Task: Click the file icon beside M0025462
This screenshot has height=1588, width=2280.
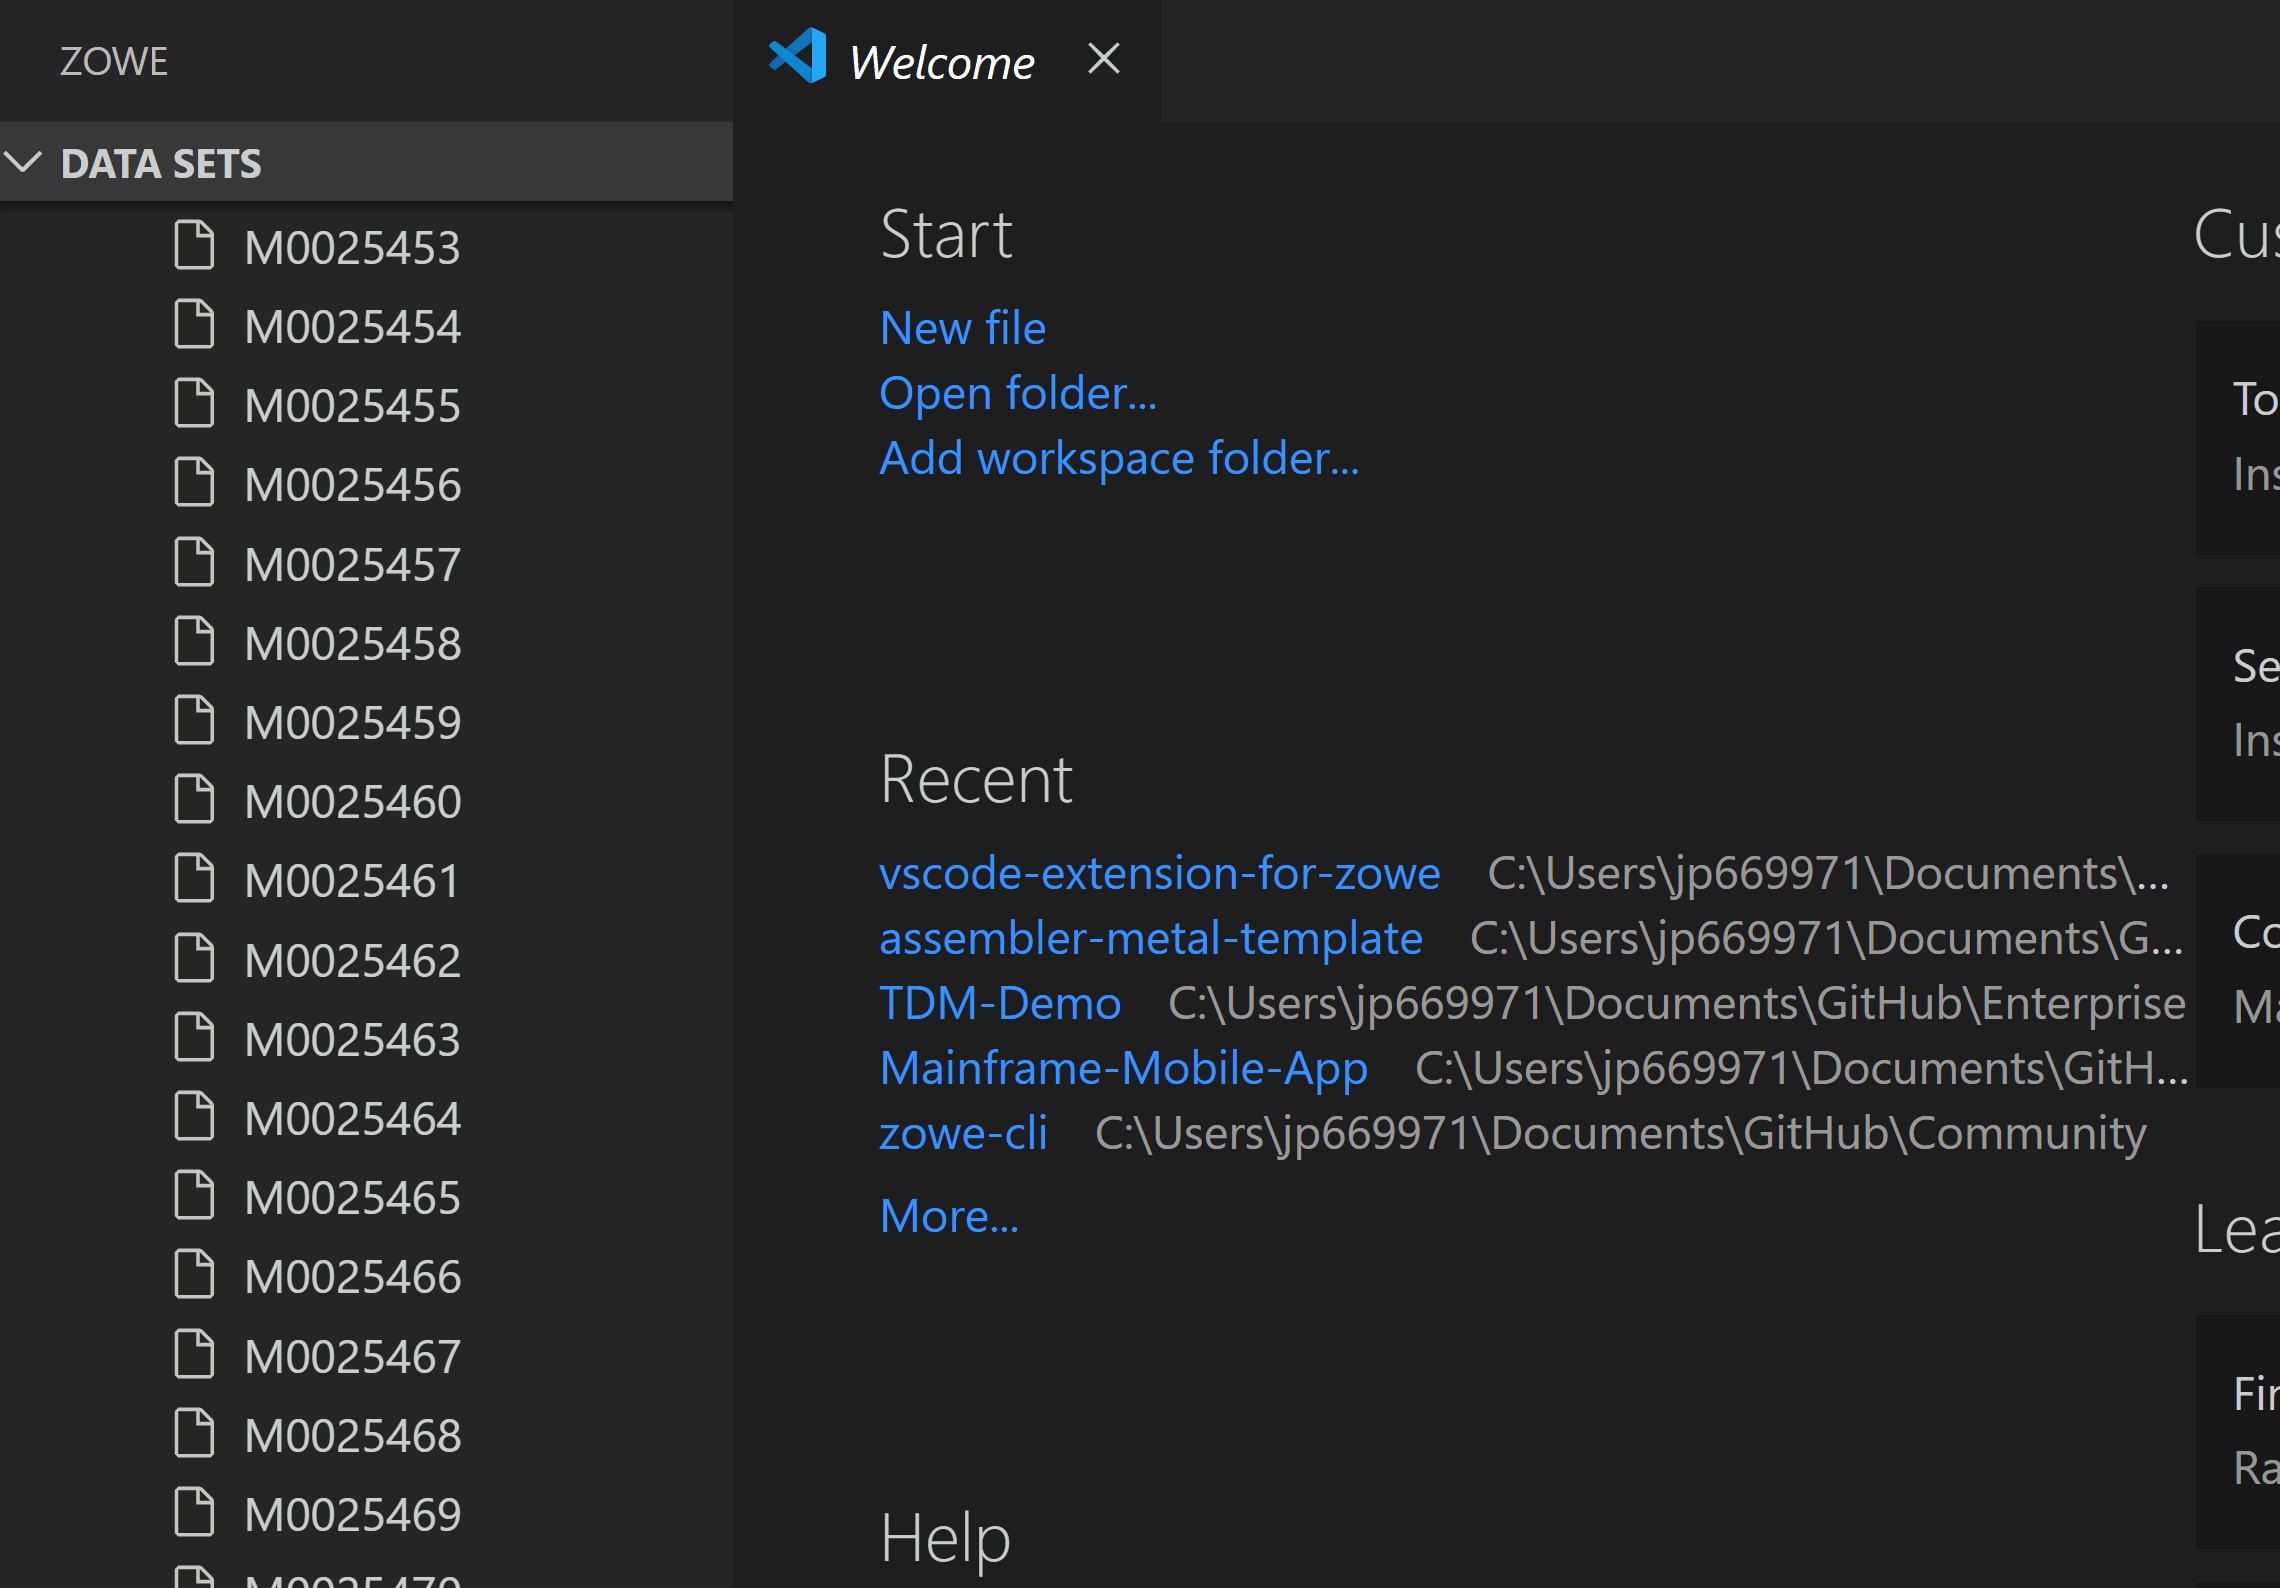Action: pyautogui.click(x=193, y=957)
